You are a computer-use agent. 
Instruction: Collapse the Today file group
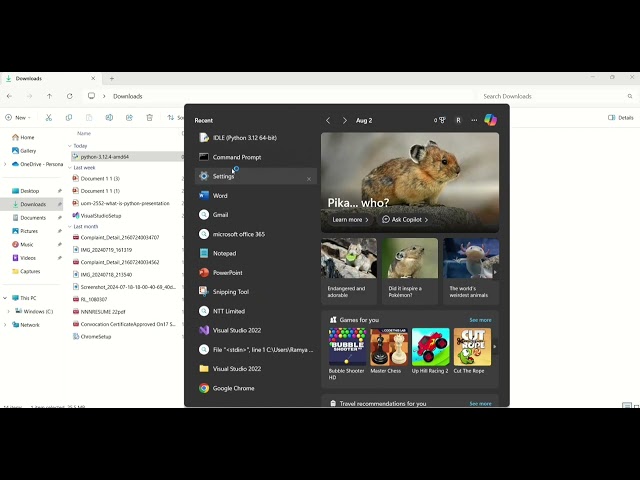click(70, 146)
